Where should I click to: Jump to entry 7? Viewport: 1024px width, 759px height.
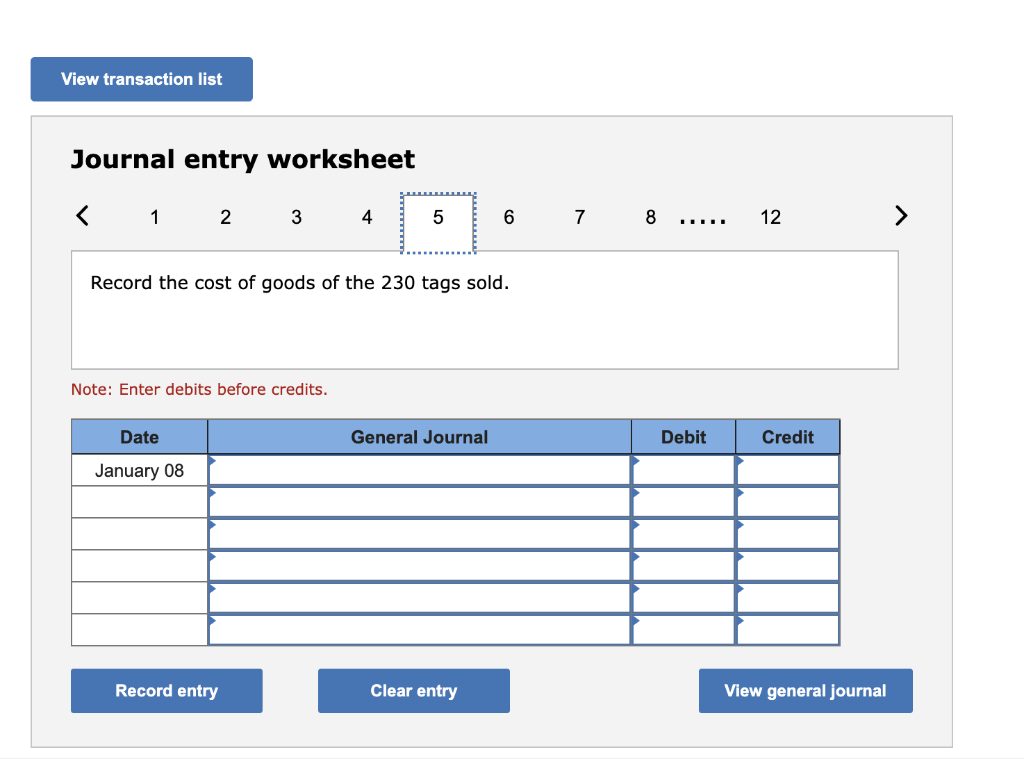[580, 217]
